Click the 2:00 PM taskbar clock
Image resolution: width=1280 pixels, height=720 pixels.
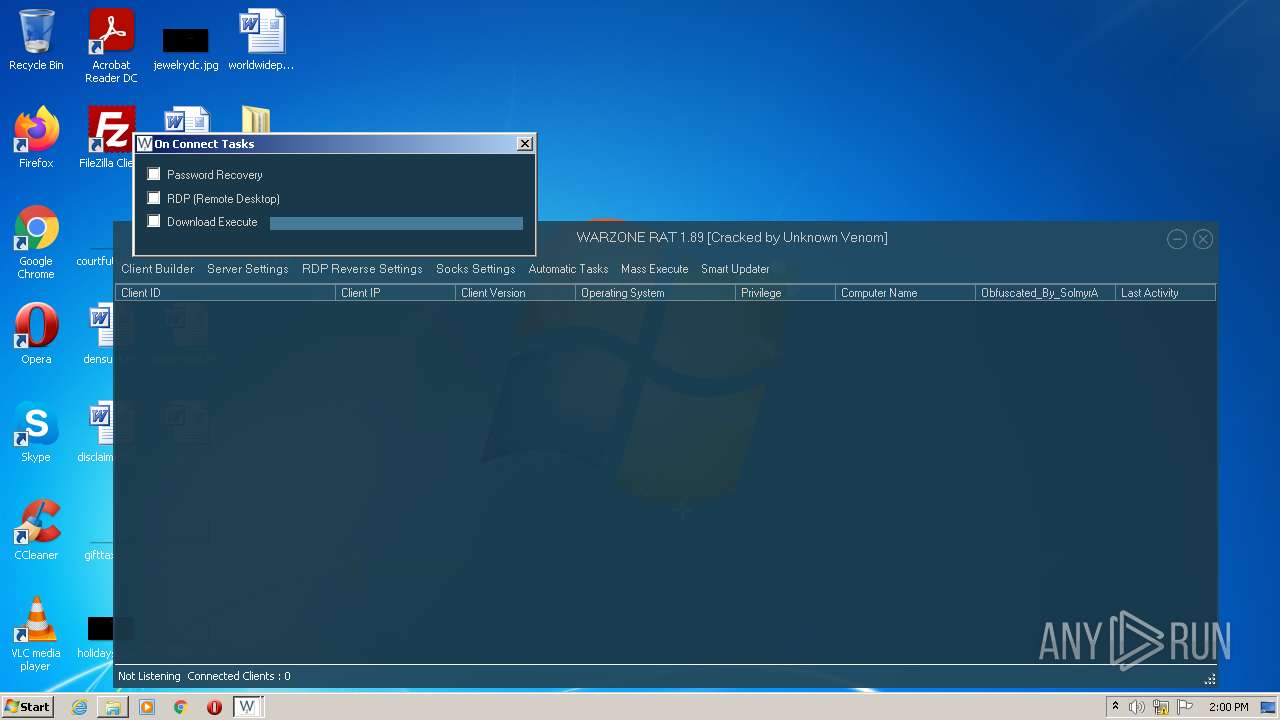coord(1228,707)
